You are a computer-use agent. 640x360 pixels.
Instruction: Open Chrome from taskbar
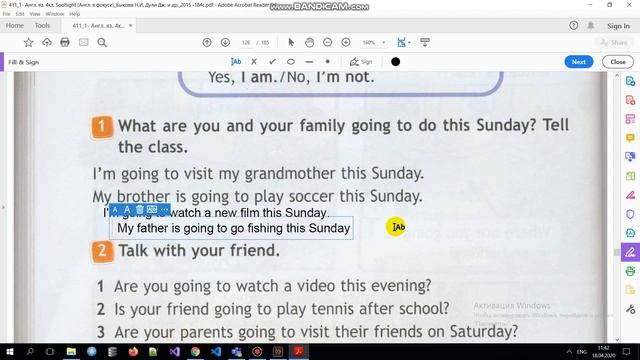coord(195,351)
